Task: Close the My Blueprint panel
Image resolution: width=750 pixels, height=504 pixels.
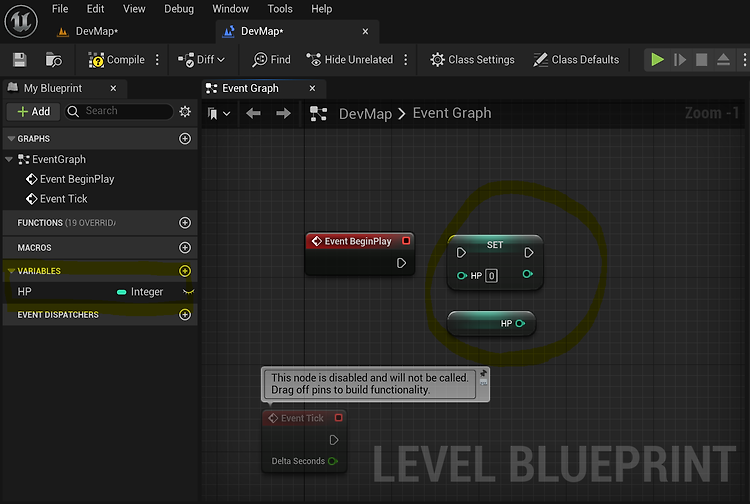Action: 113,88
